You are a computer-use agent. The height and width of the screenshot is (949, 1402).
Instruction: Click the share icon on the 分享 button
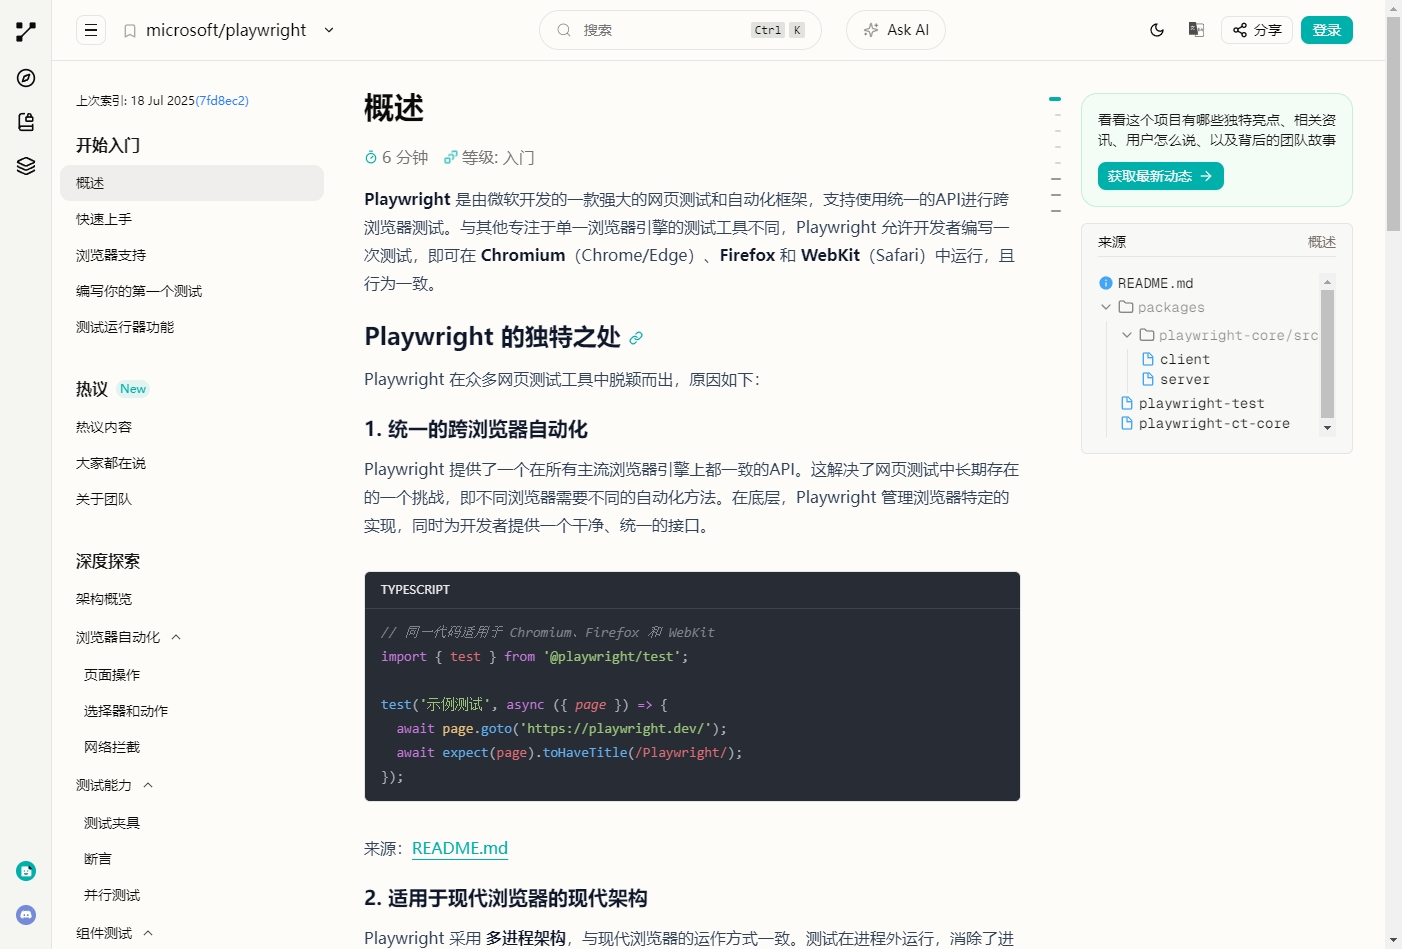1240,30
